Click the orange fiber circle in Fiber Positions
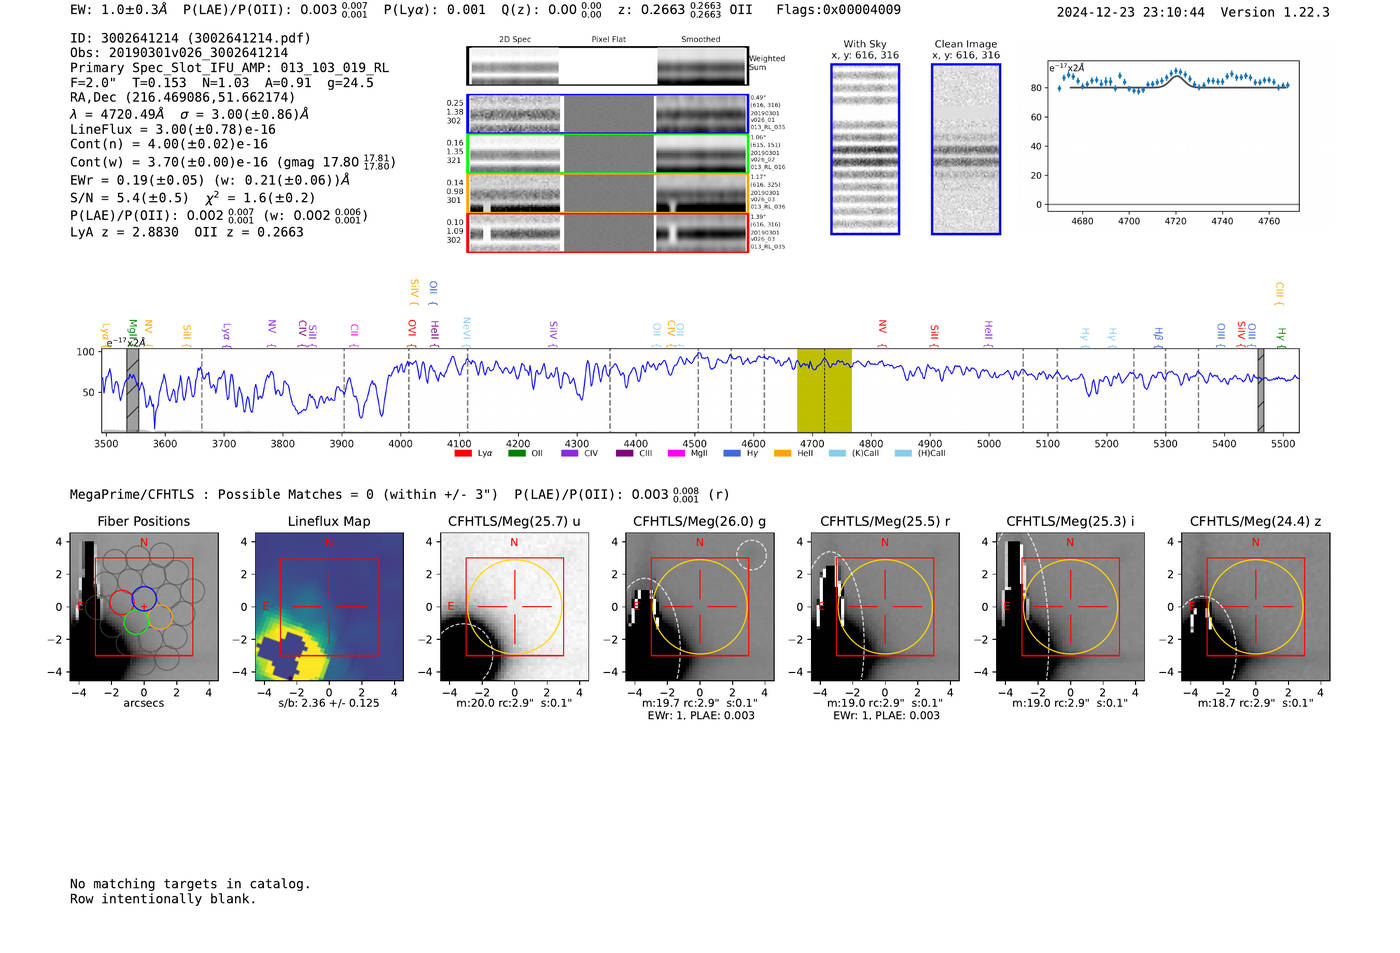The height and width of the screenshot is (953, 1400). coord(160,617)
